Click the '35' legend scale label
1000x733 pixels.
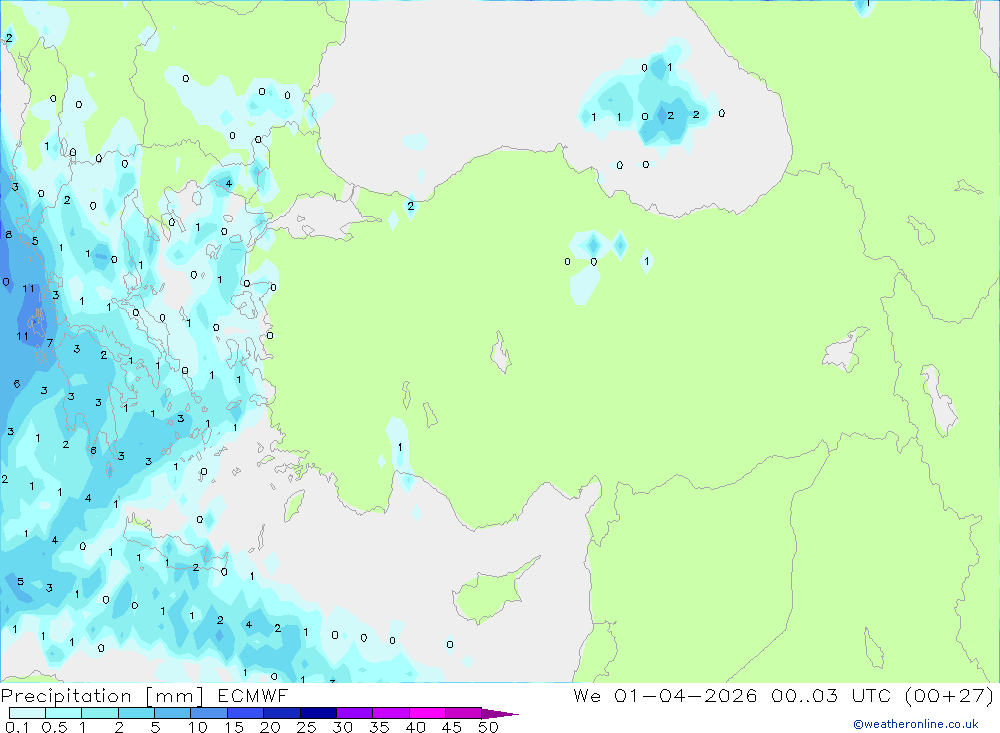point(379,727)
